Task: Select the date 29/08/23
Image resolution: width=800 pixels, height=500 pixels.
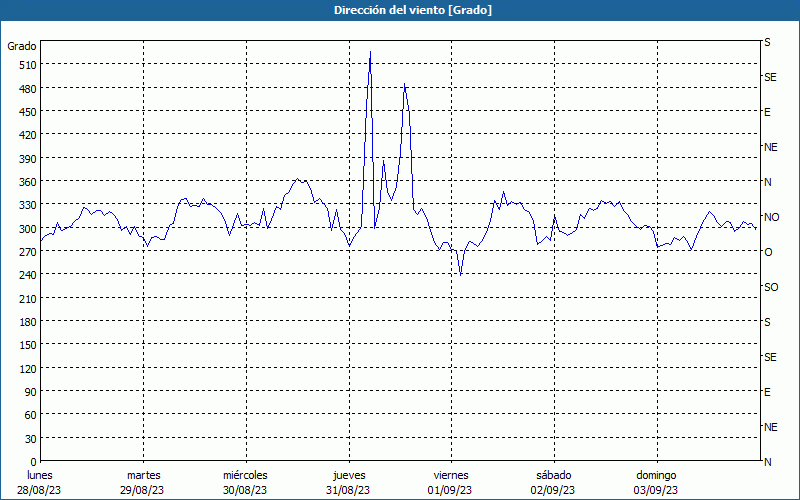Action: [142, 490]
